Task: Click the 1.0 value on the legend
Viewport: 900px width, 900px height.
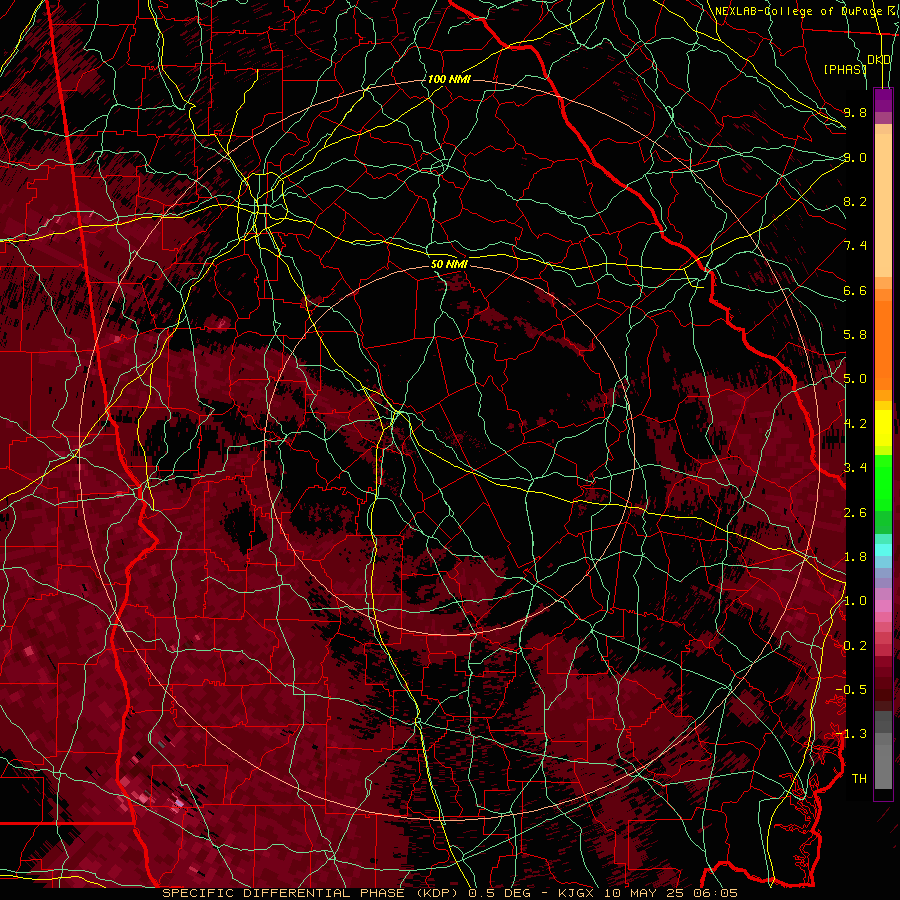Action: (x=855, y=601)
